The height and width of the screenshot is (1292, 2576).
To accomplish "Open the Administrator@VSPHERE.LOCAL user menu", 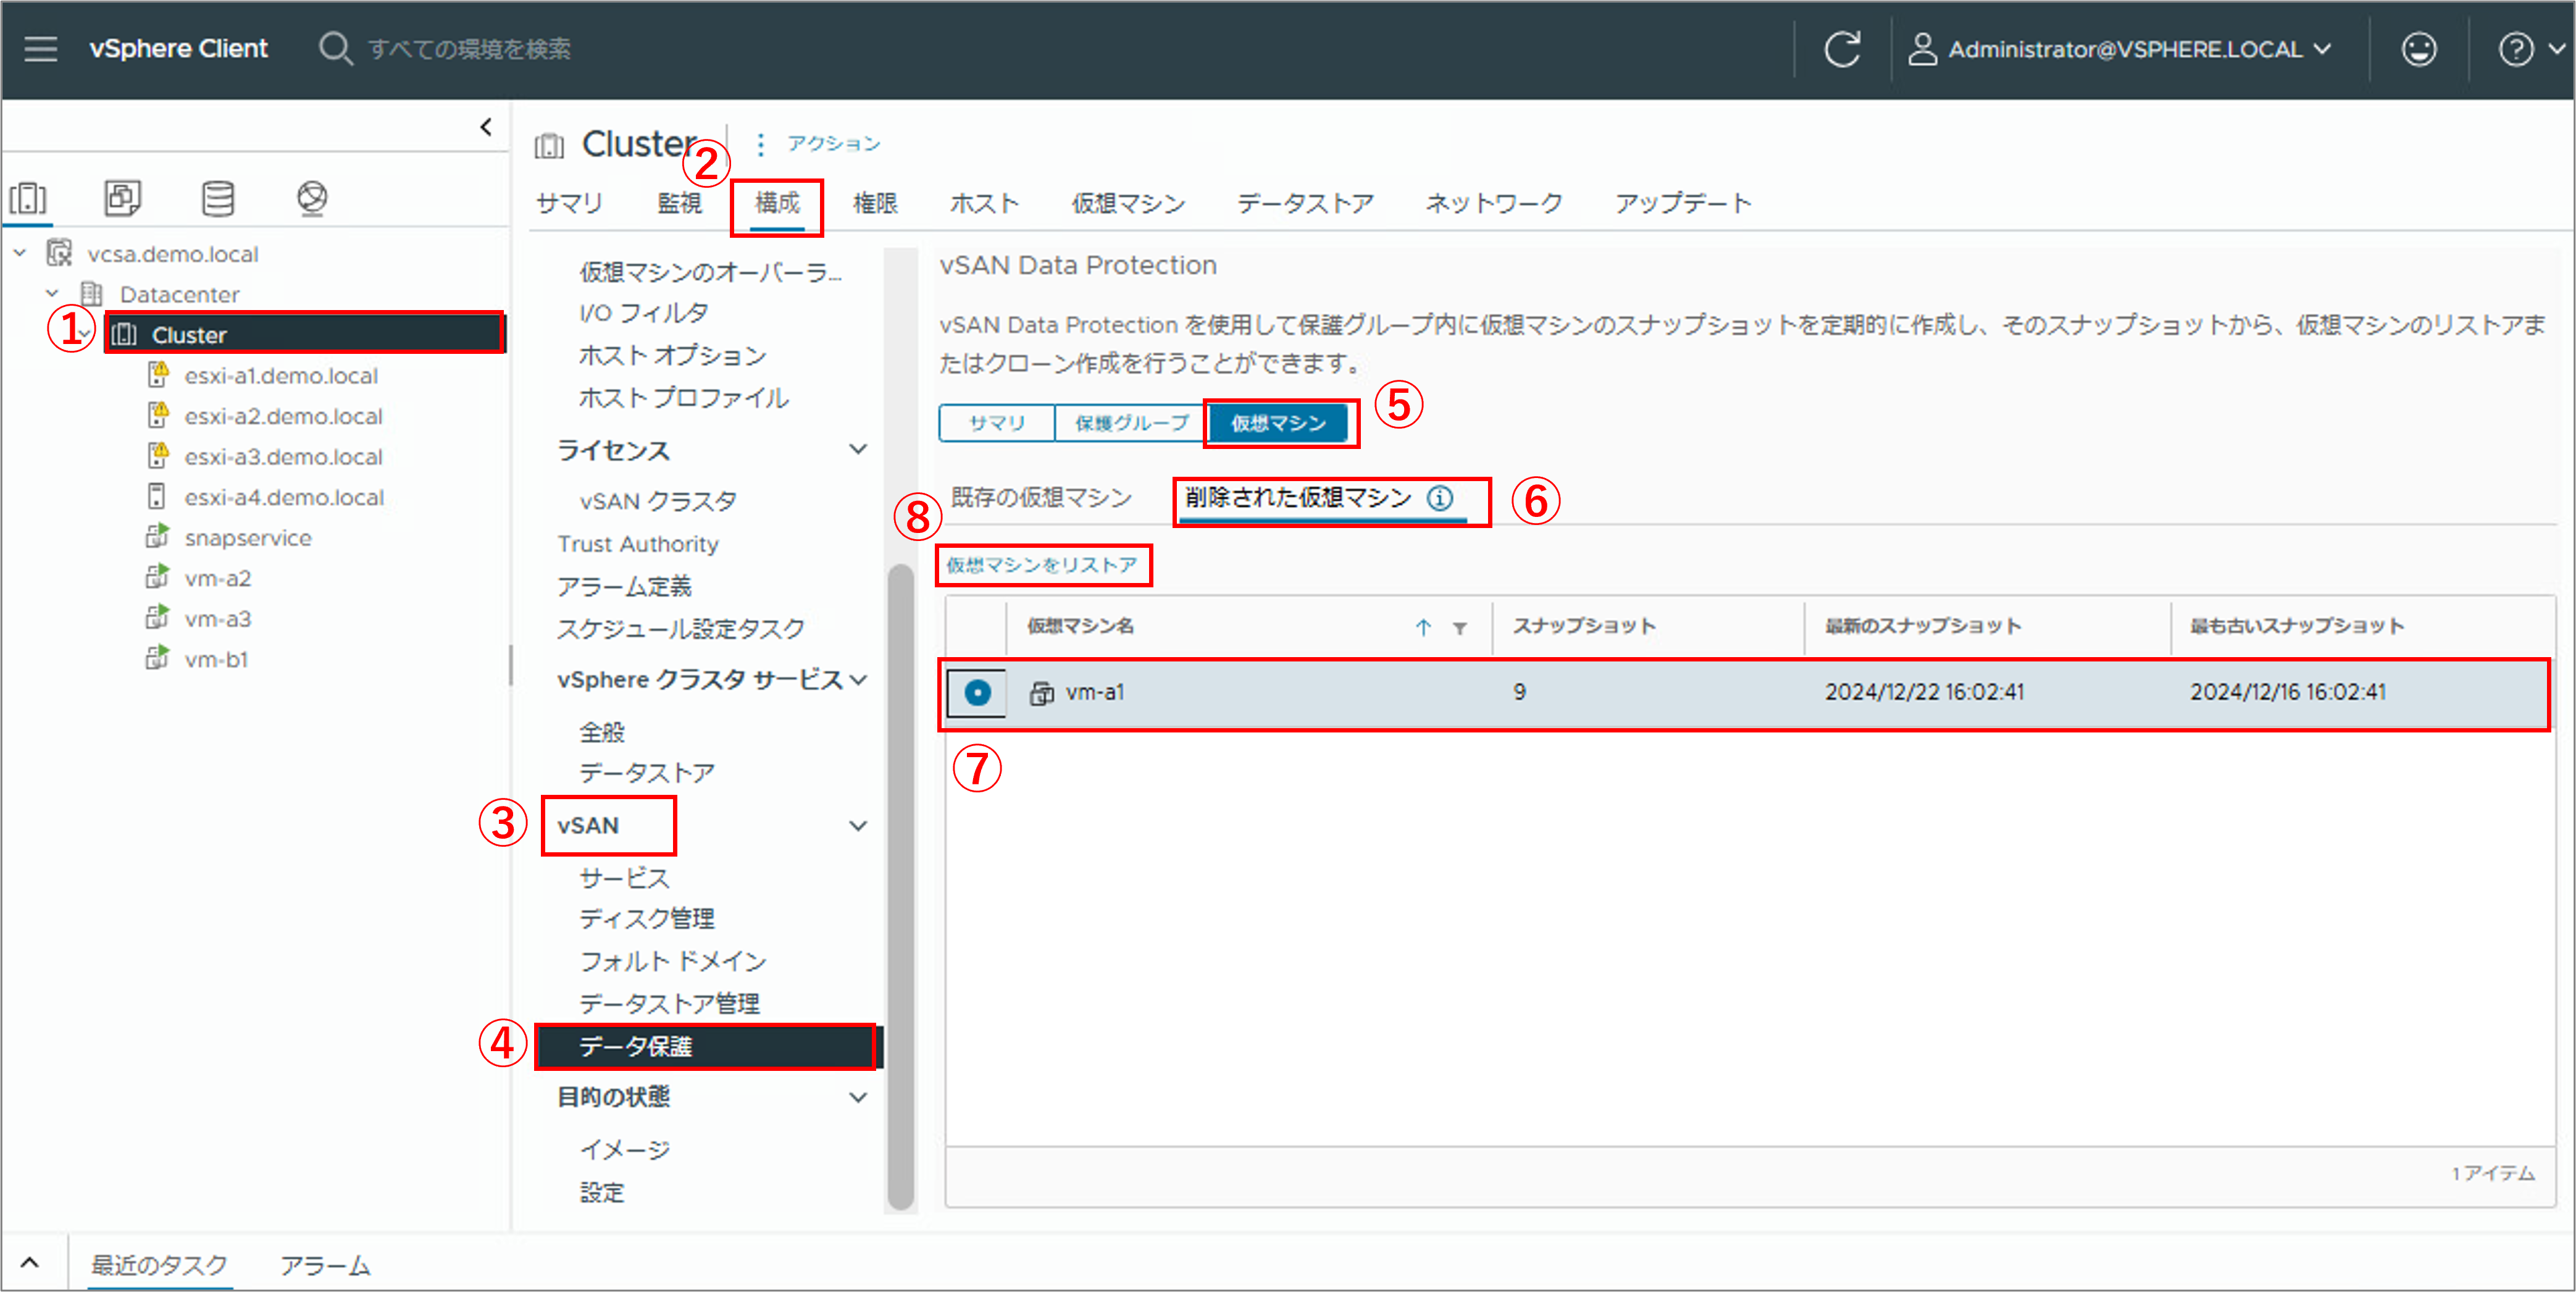I will [x=2120, y=48].
